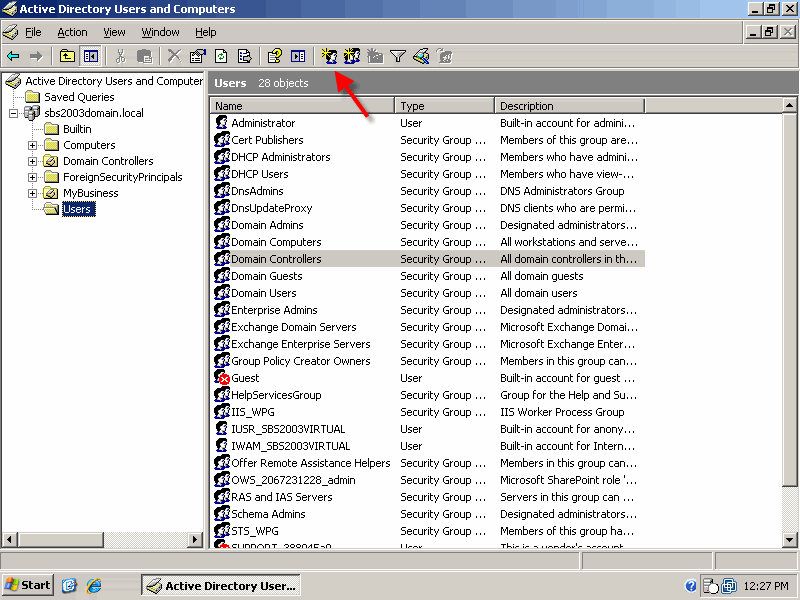Click the Find objects toolbar icon
This screenshot has height=600, width=800.
coord(421,56)
